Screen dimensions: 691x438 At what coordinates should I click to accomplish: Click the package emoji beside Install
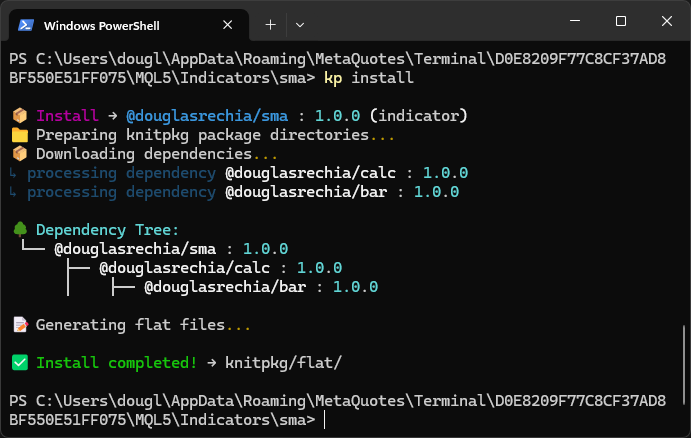[18, 116]
